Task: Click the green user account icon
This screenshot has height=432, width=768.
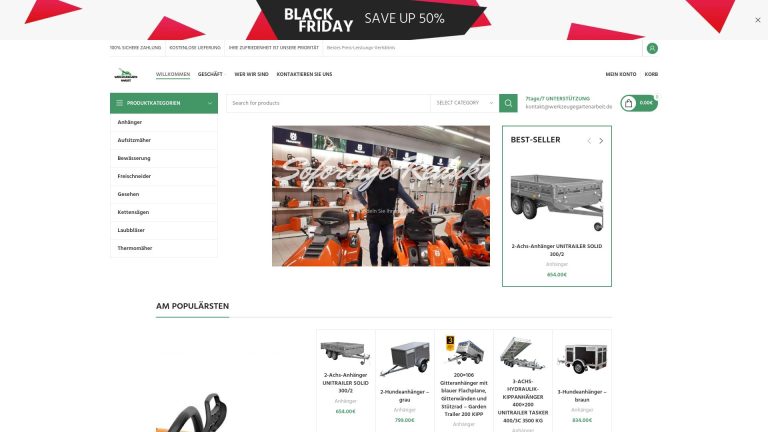Action: 652,48
